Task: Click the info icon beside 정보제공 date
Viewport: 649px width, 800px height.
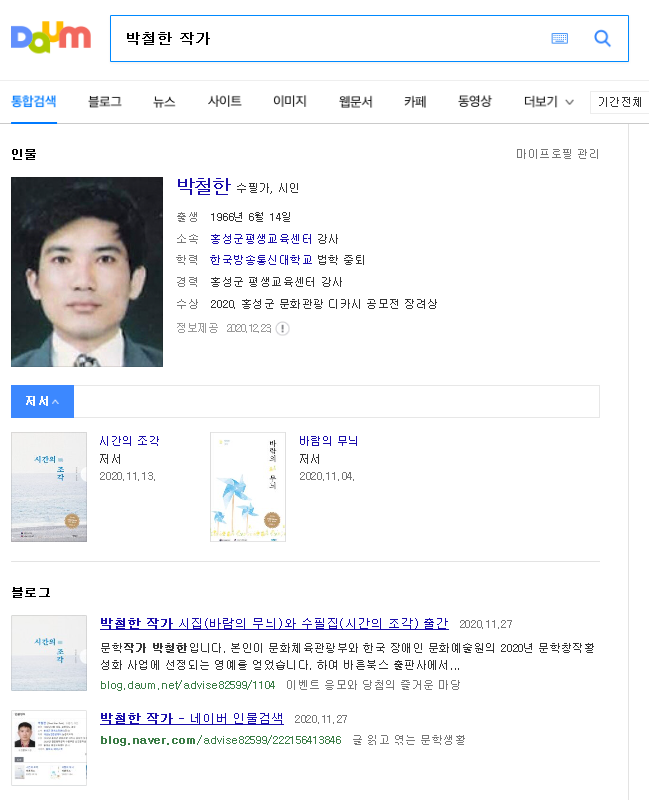Action: tap(283, 328)
